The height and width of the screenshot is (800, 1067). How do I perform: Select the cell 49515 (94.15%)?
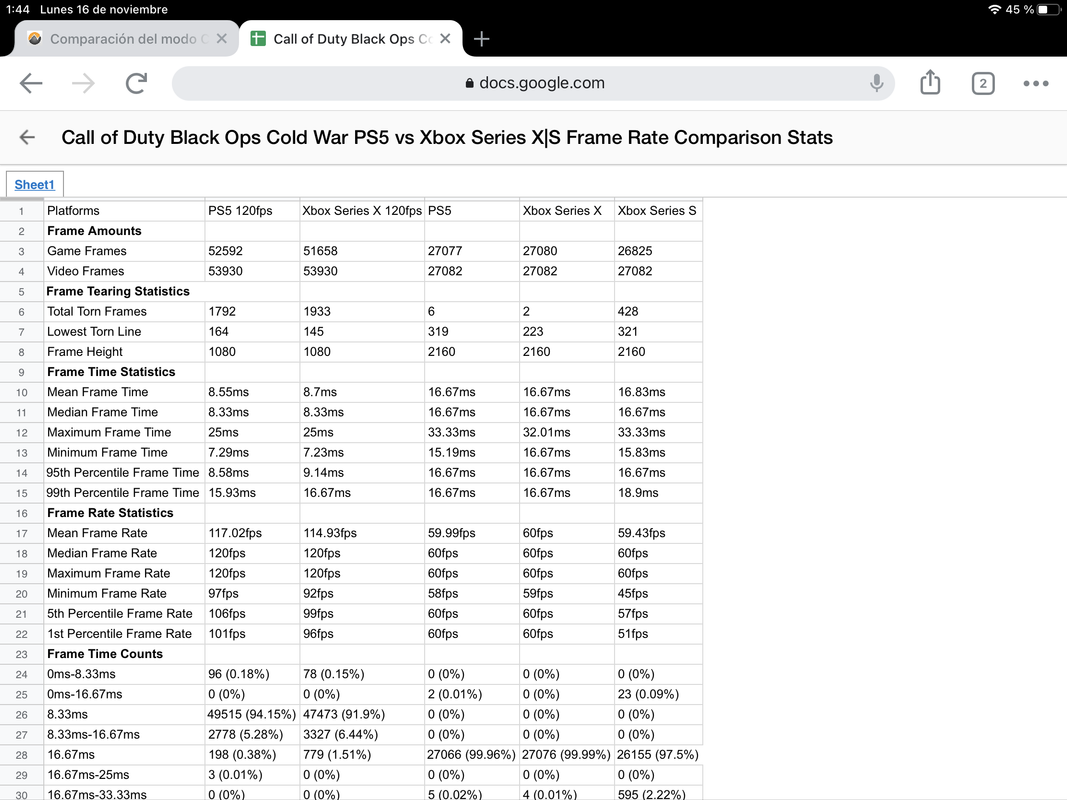[252, 714]
